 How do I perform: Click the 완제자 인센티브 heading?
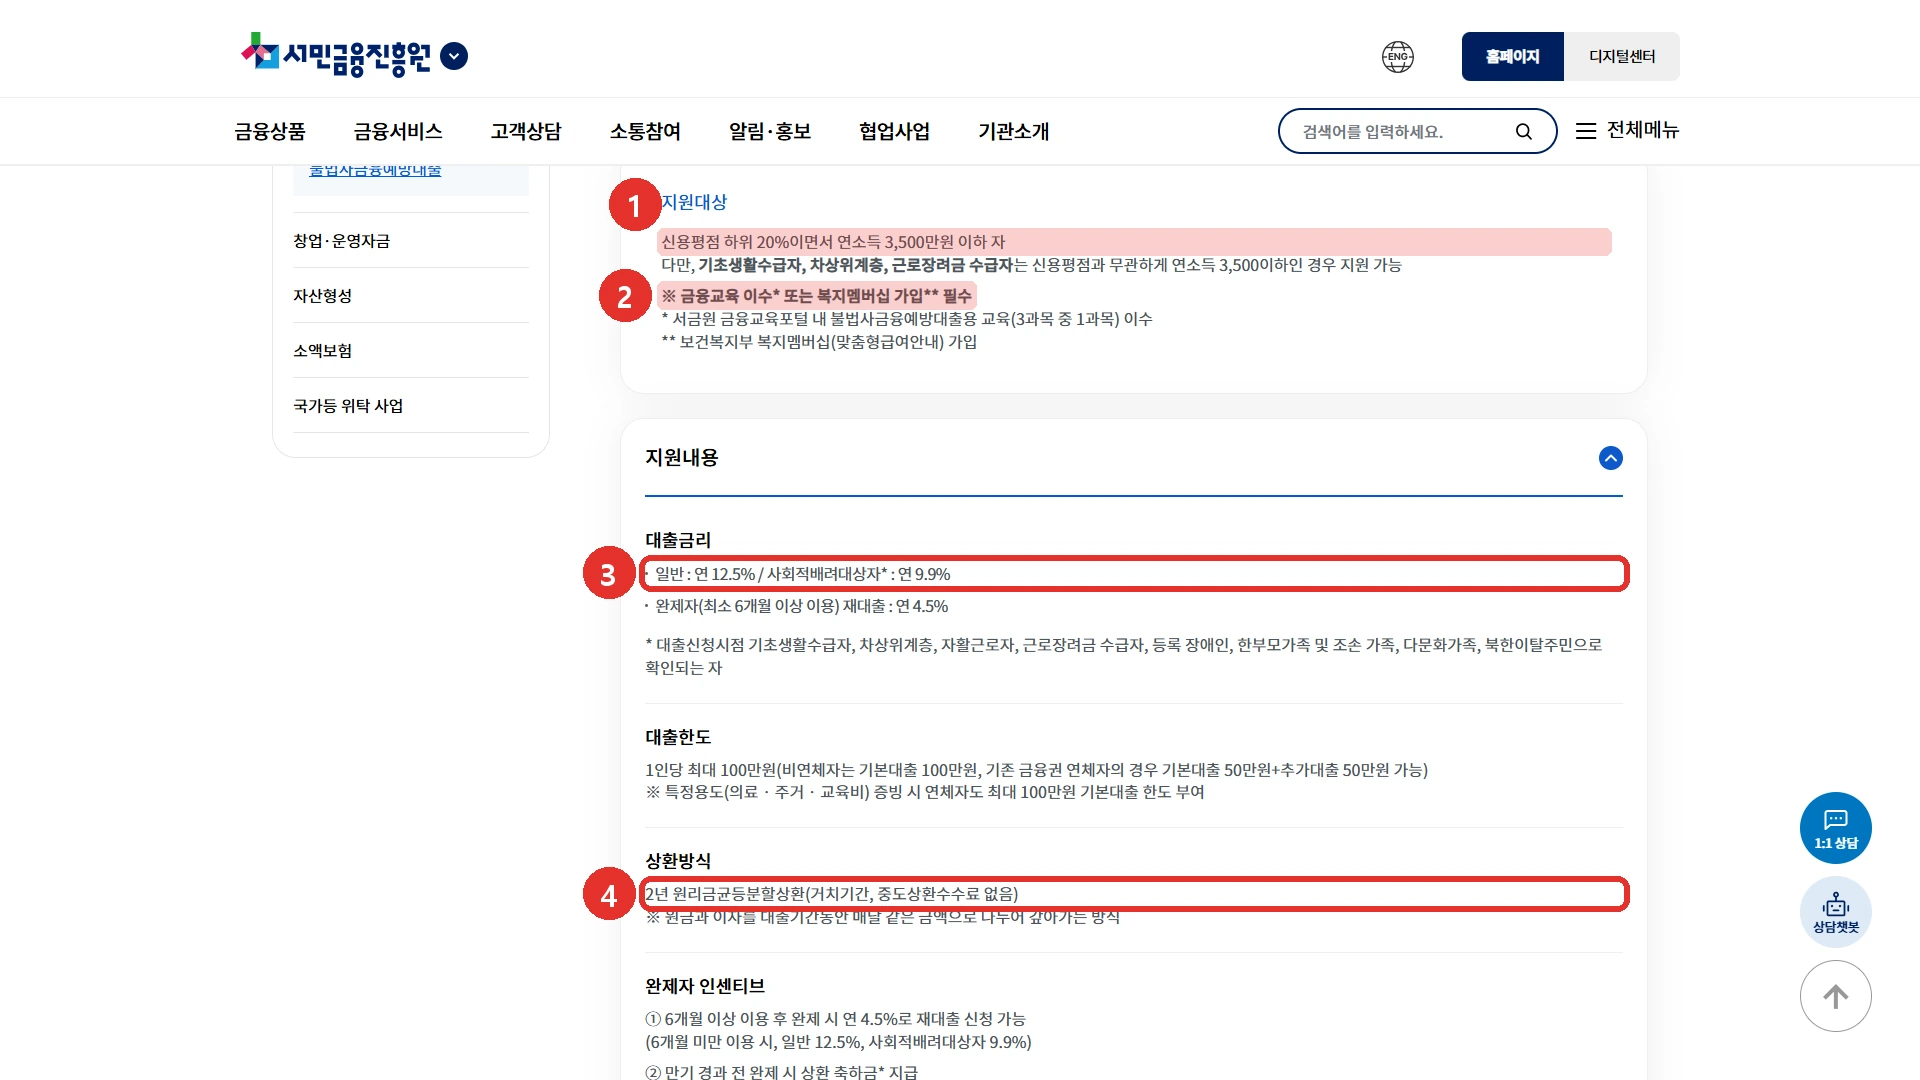pos(705,986)
